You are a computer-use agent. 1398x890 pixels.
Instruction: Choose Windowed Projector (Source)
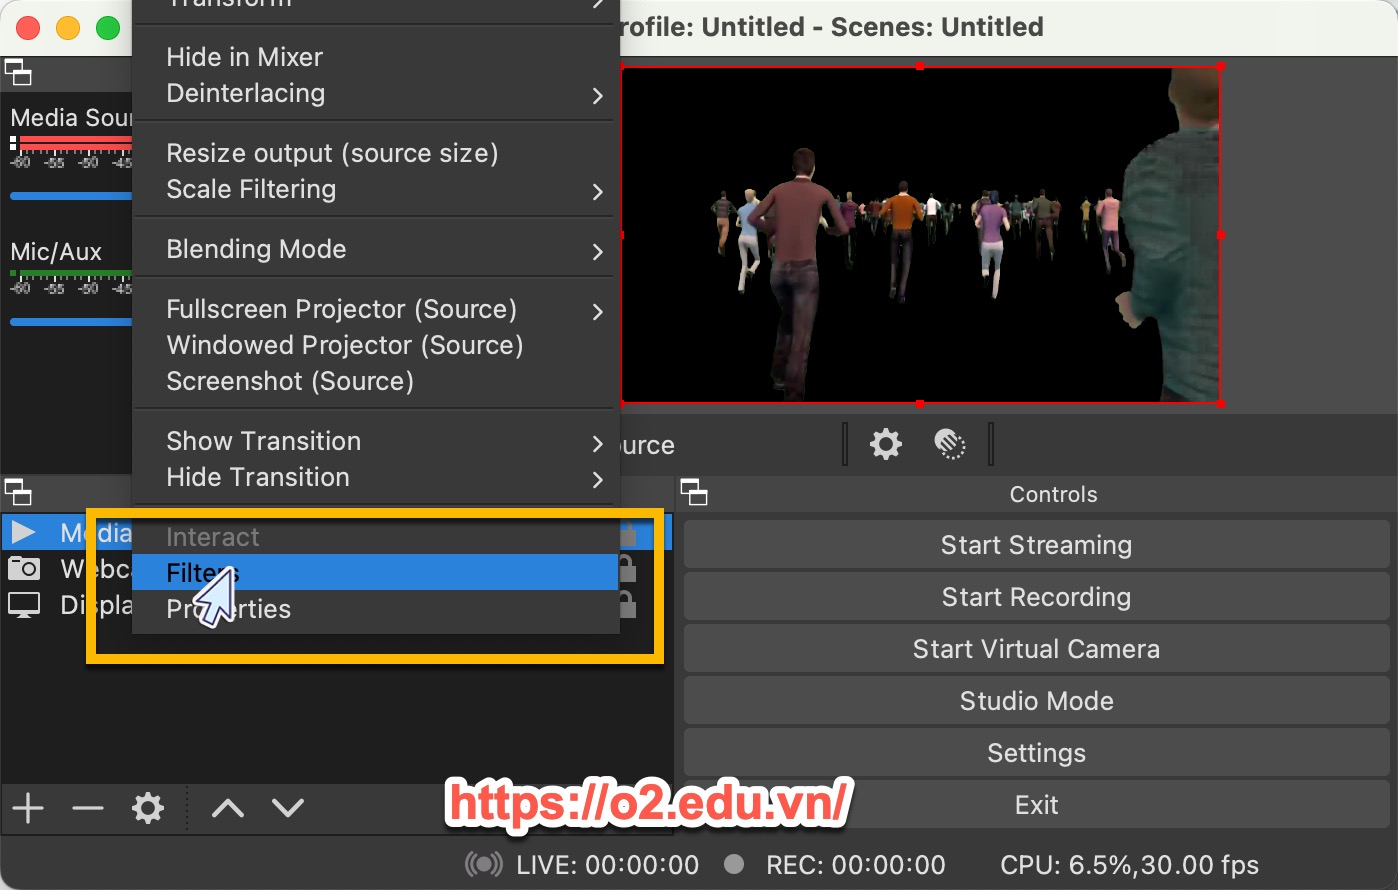376,345
